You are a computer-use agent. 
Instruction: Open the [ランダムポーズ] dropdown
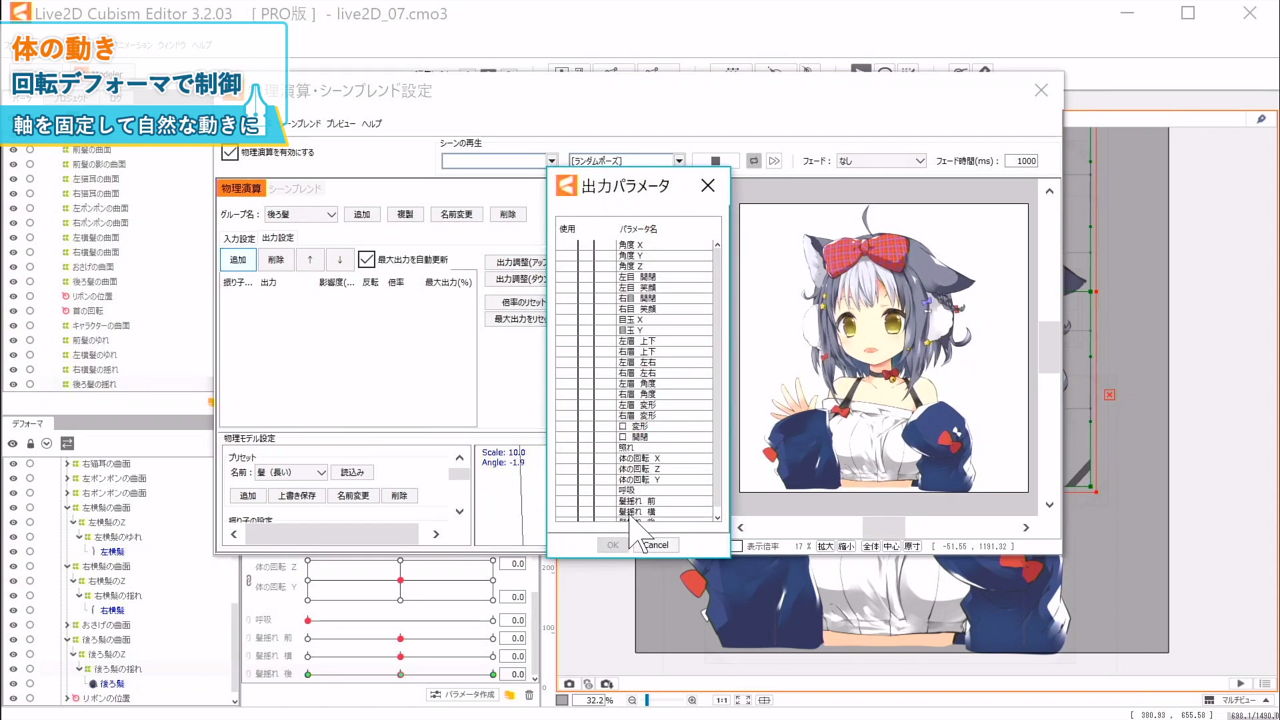626,161
